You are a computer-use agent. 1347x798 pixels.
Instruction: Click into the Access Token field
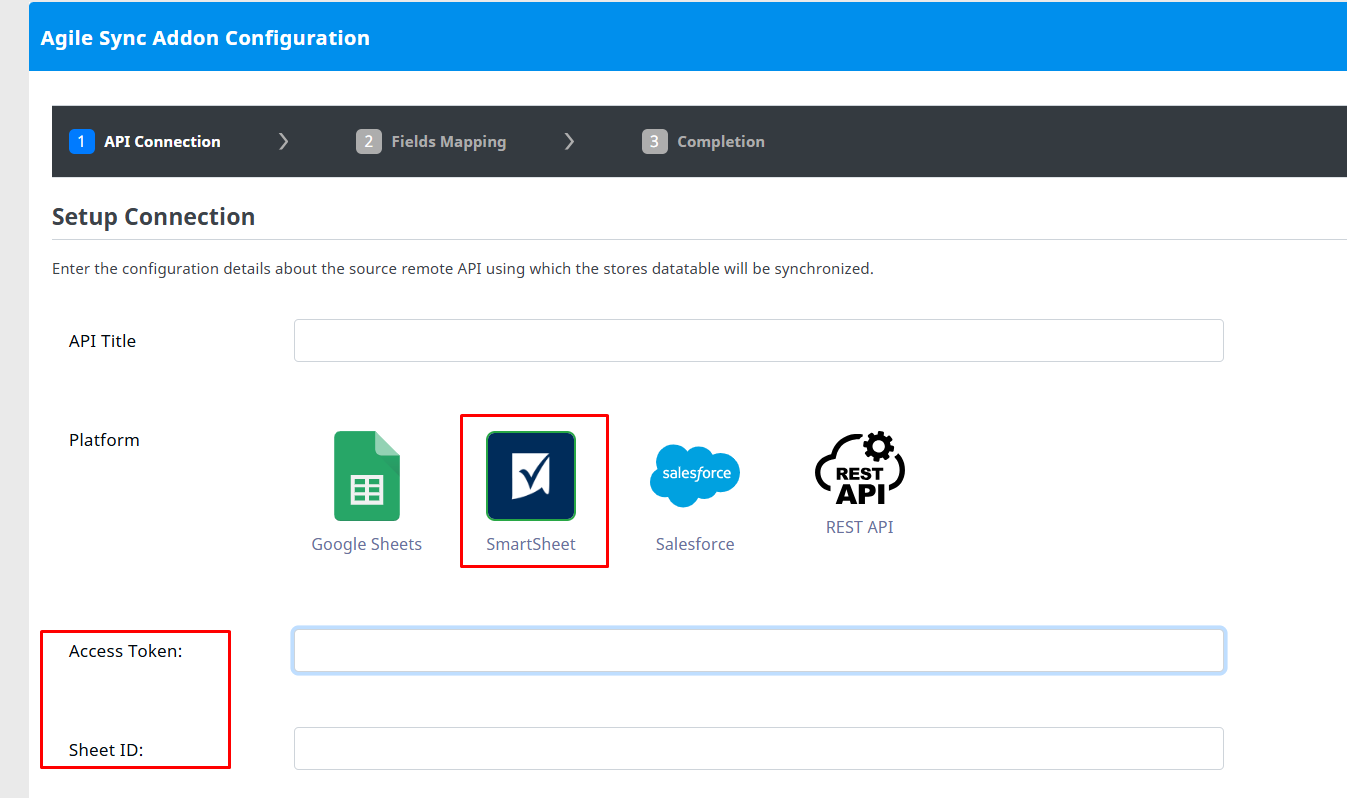pos(758,651)
